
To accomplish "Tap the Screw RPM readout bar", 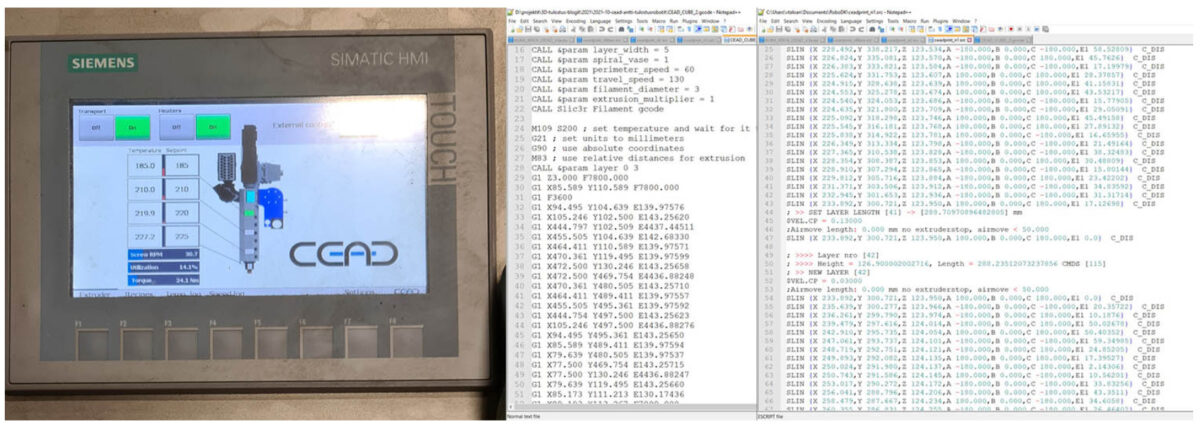I will coord(166,255).
